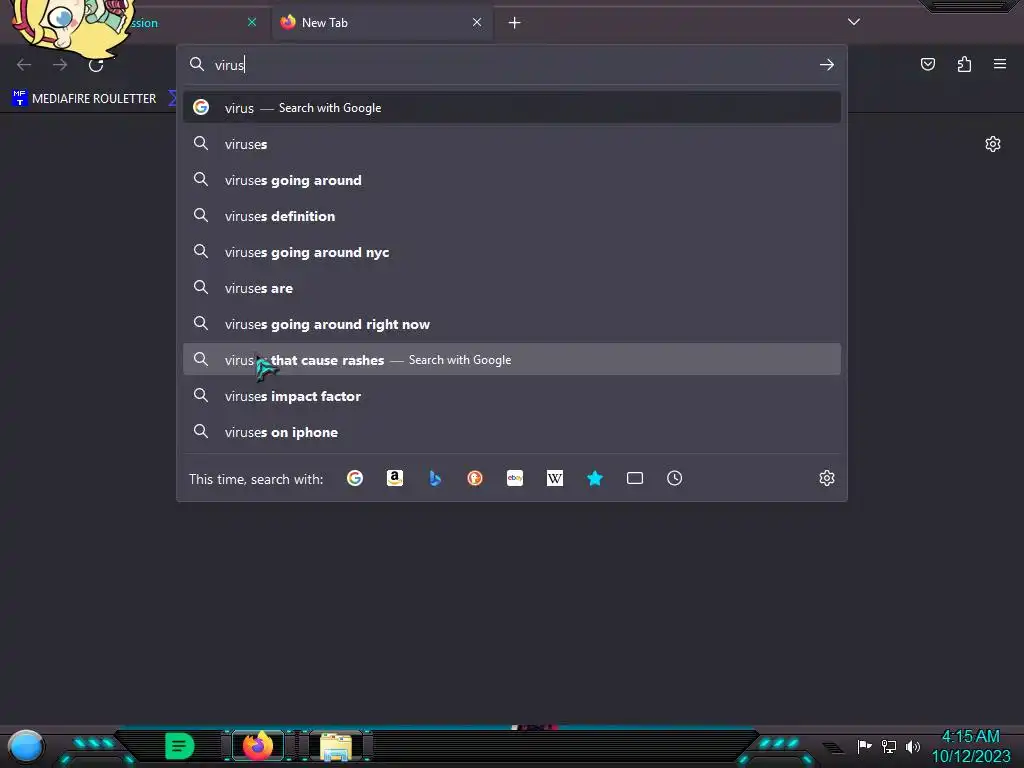This screenshot has width=1024, height=768.
Task: Select 'viruses that cause rashes' suggestion
Action: click(x=512, y=360)
